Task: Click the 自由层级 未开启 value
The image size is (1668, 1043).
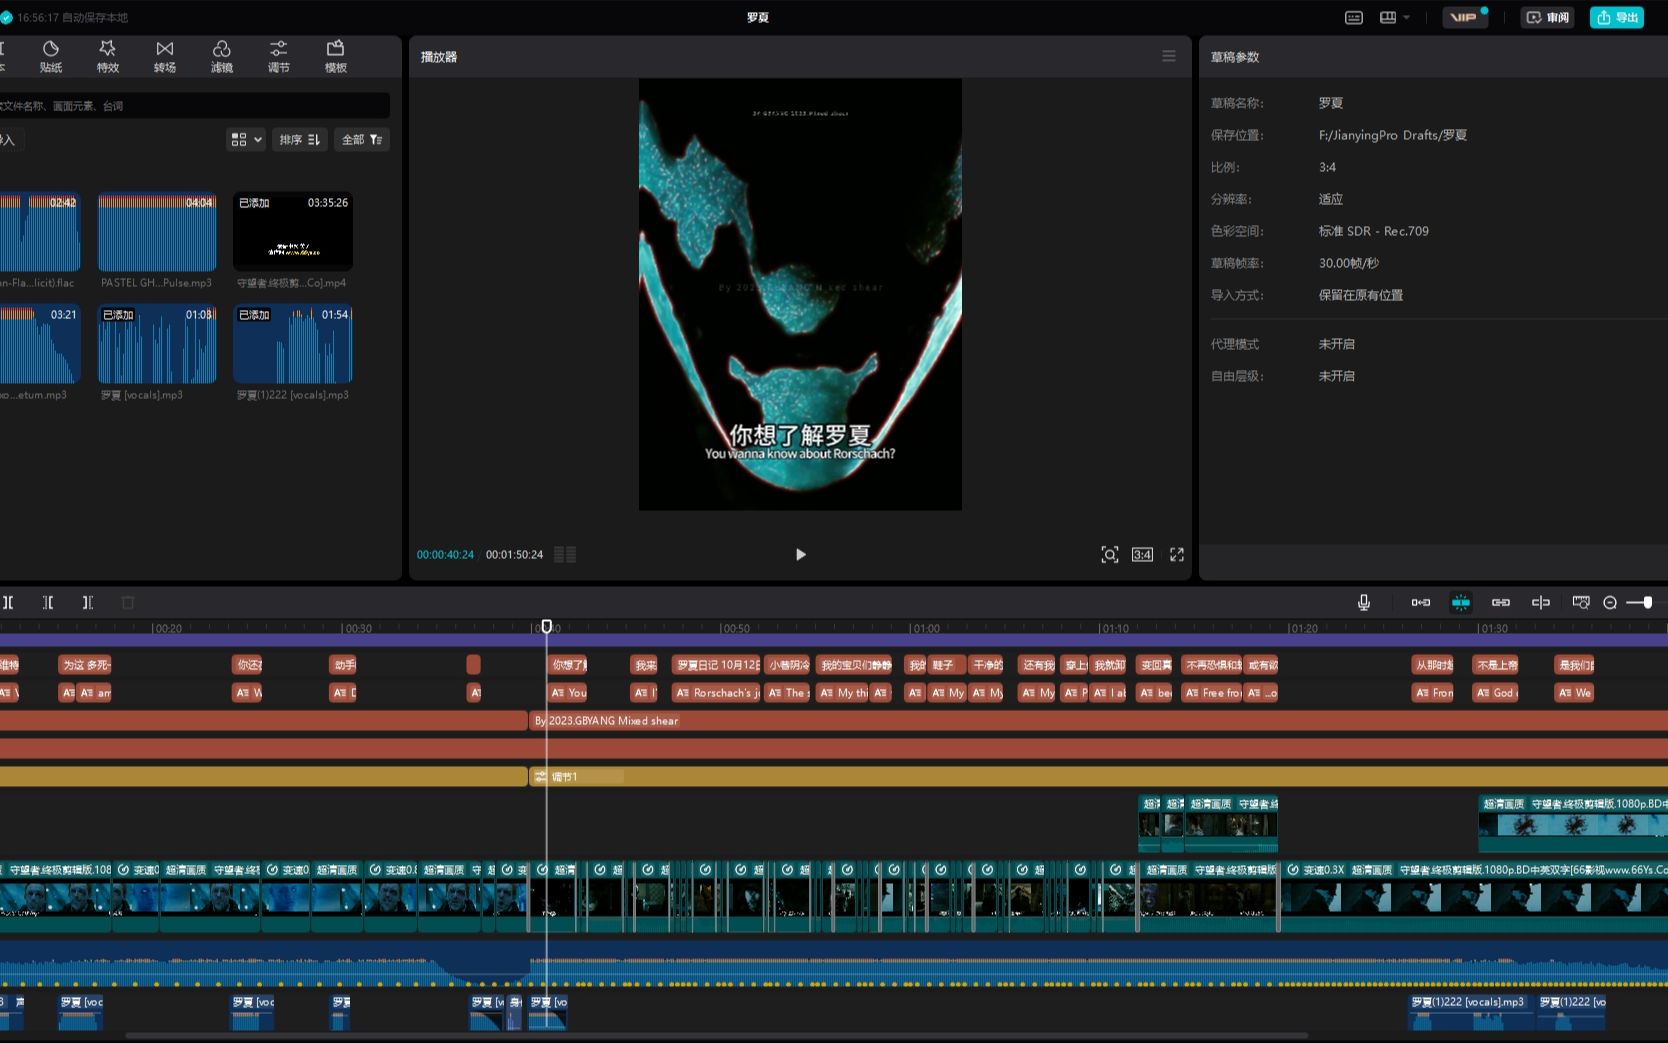Action: (x=1336, y=376)
